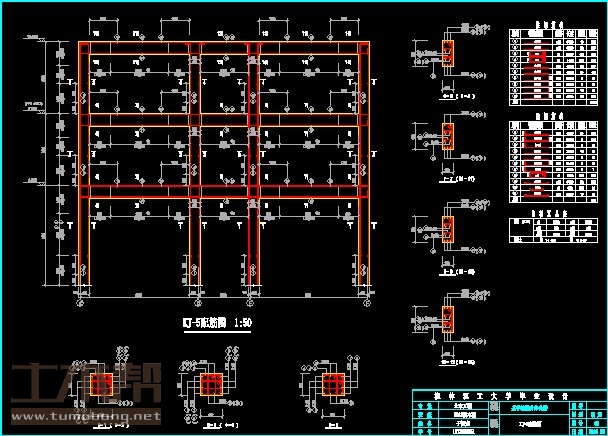The image size is (608, 436).
Task: Select the leftmost column of the frame elevation
Action: 81,170
